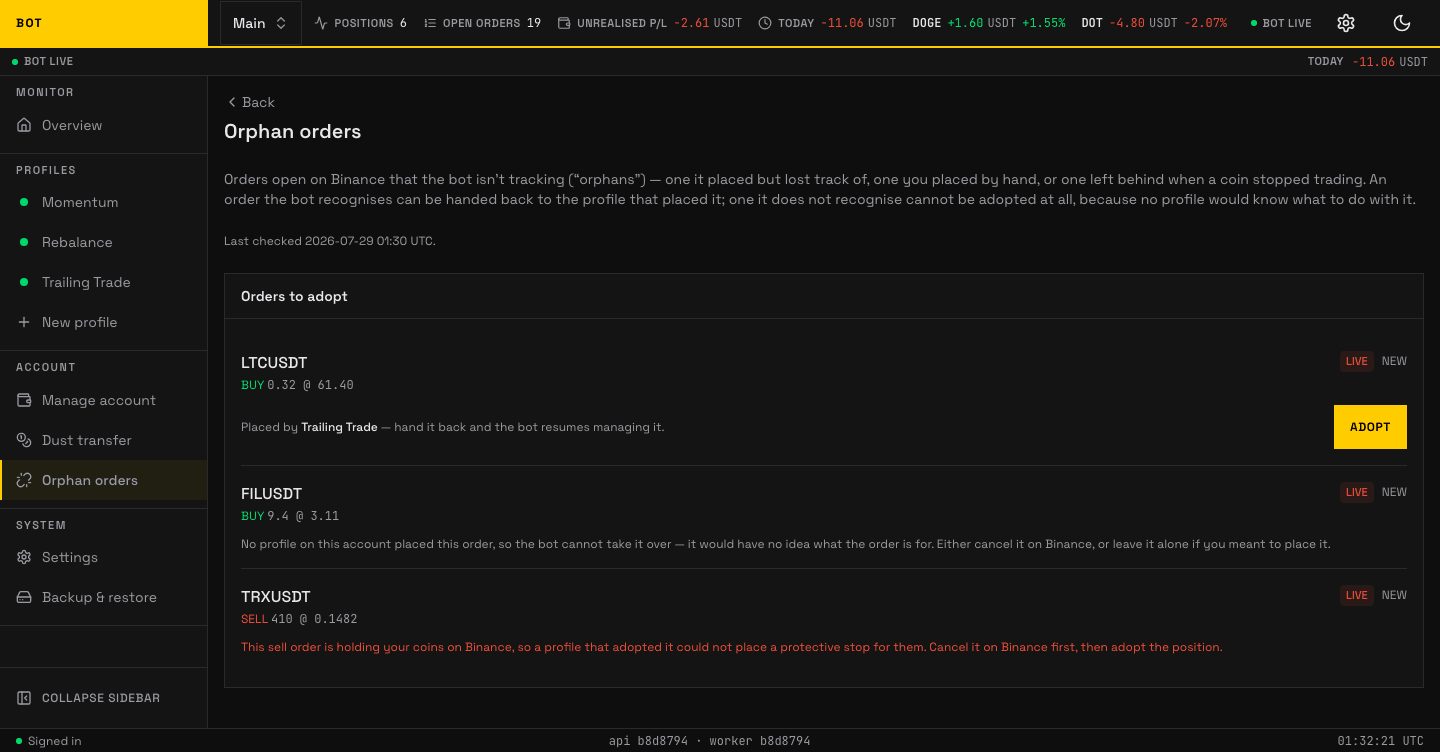Click LIVE badge on TRXUSDT row
The width and height of the screenshot is (1440, 752).
[x=1357, y=595]
